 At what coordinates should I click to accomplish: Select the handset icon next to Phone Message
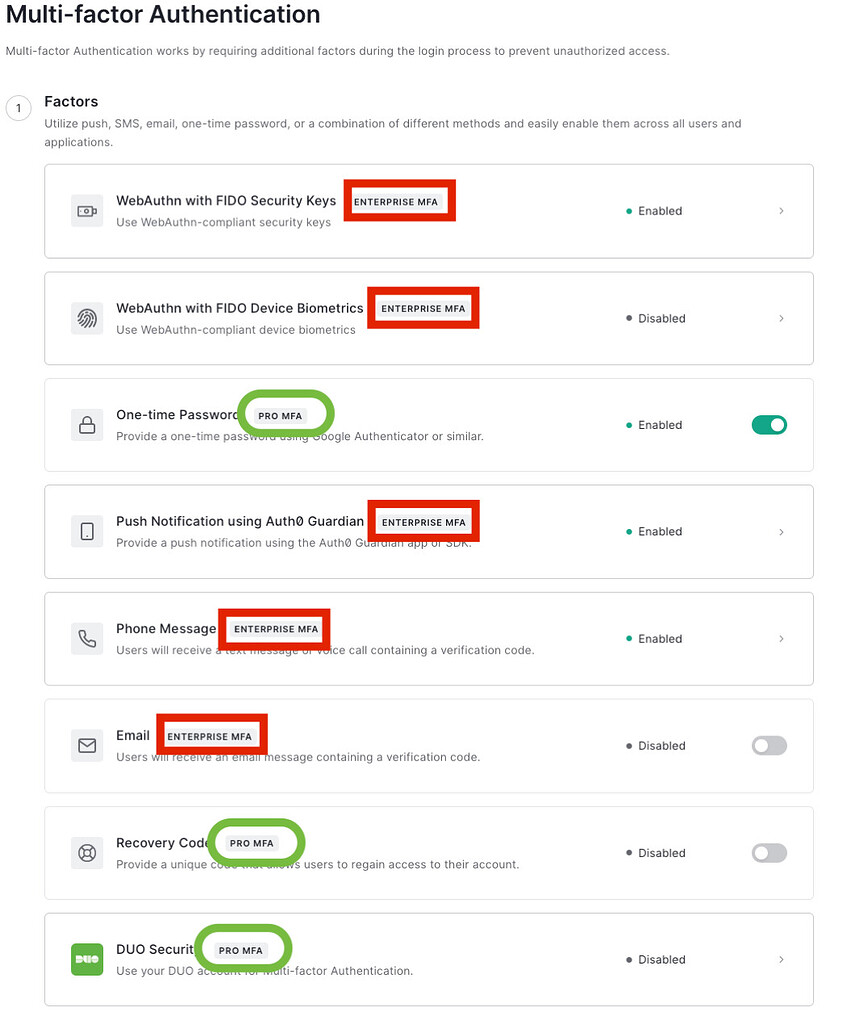(87, 638)
